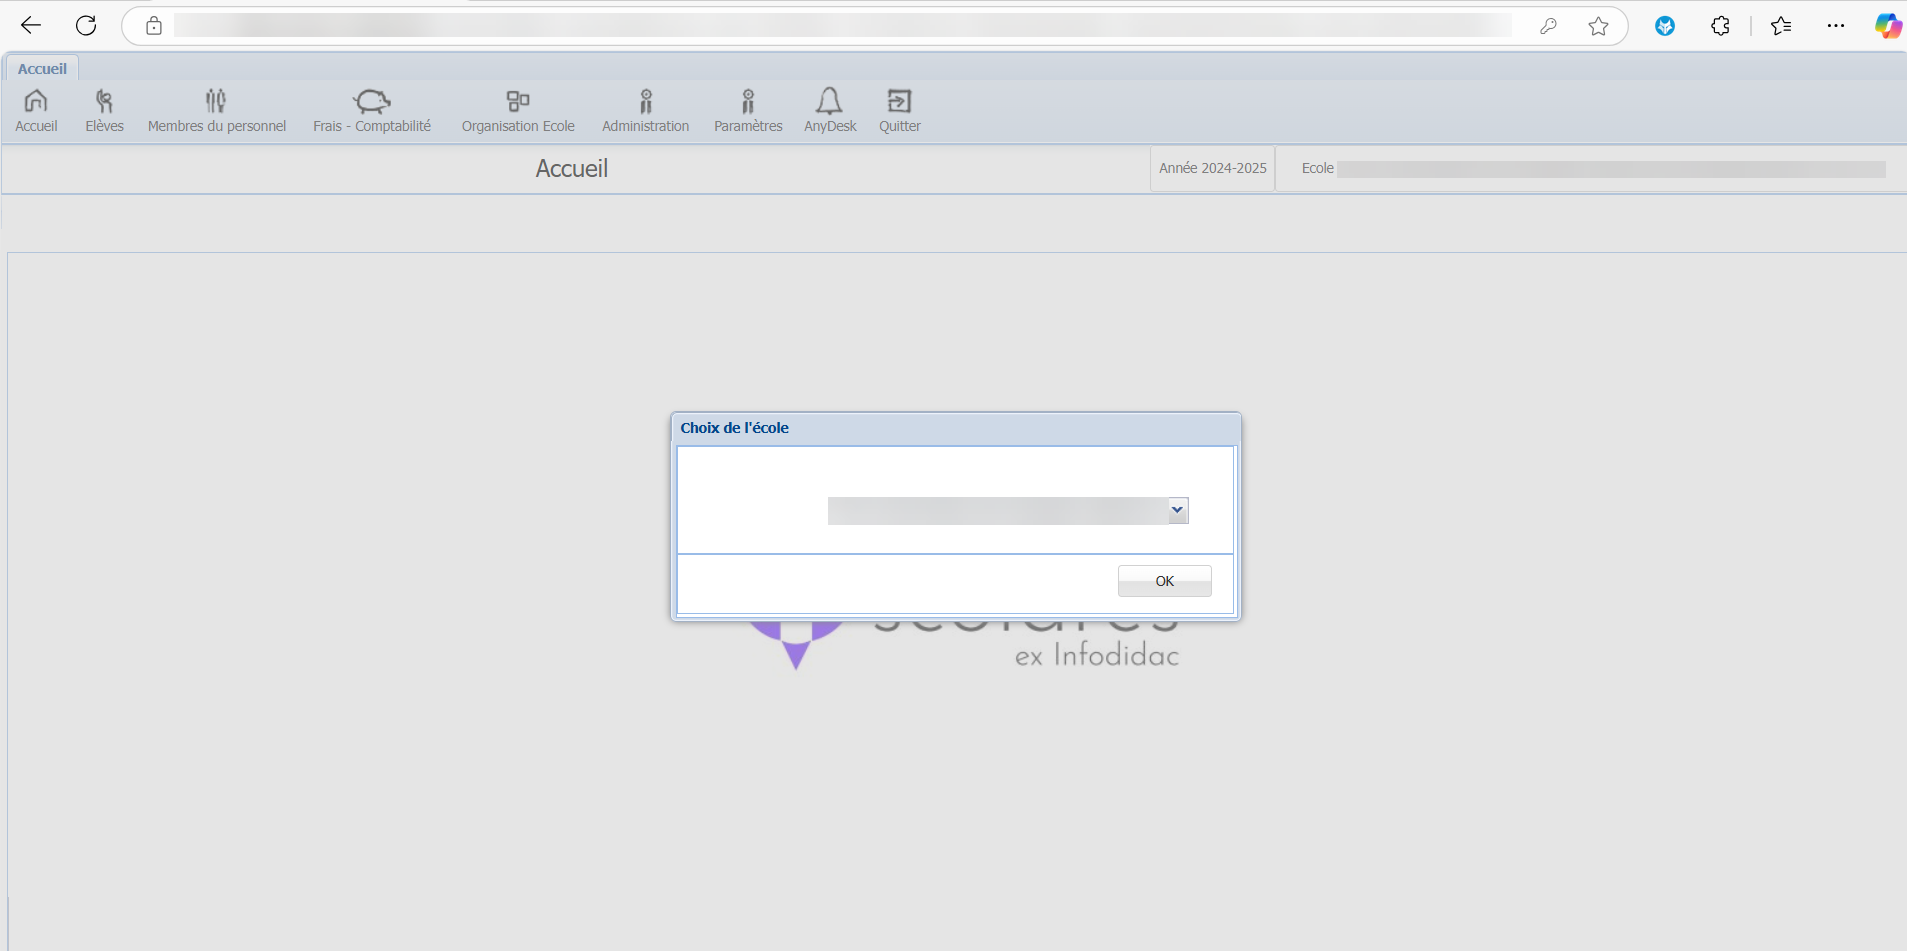Switch to the Accueil tab

coord(42,69)
